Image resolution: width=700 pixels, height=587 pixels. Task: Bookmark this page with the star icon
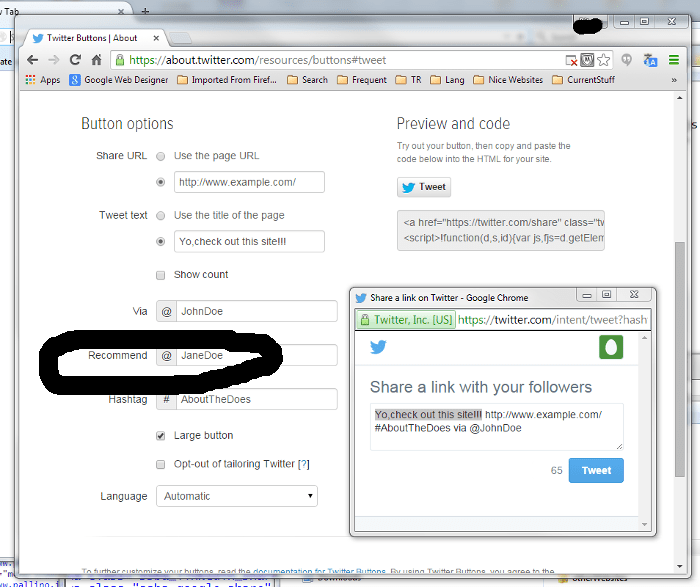[604, 60]
